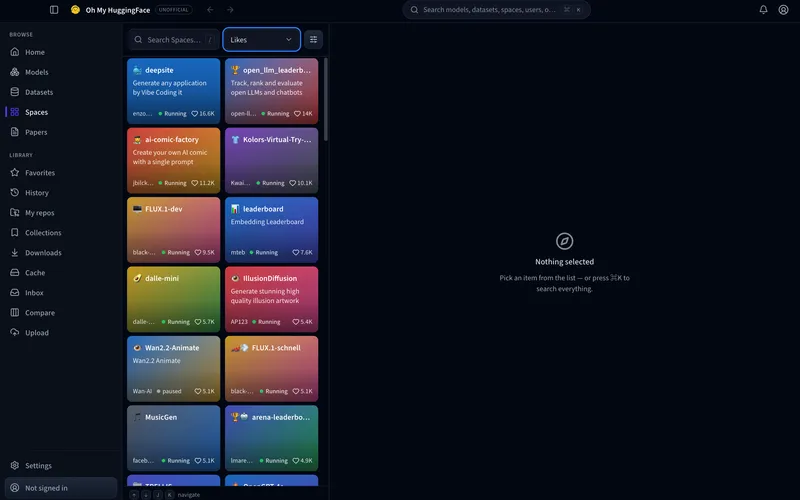Go back with the left arrow
Viewport: 800px width, 500px height.
(210, 10)
